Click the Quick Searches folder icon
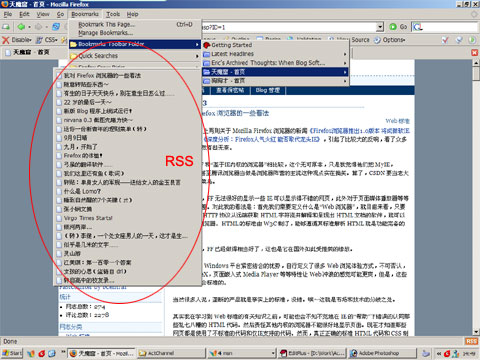 pos(74,56)
